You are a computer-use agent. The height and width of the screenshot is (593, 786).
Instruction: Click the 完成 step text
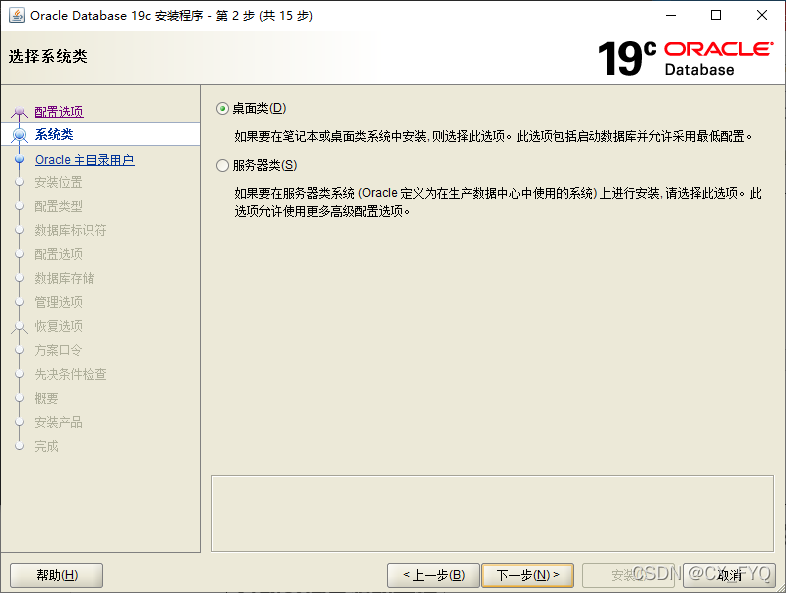46,446
